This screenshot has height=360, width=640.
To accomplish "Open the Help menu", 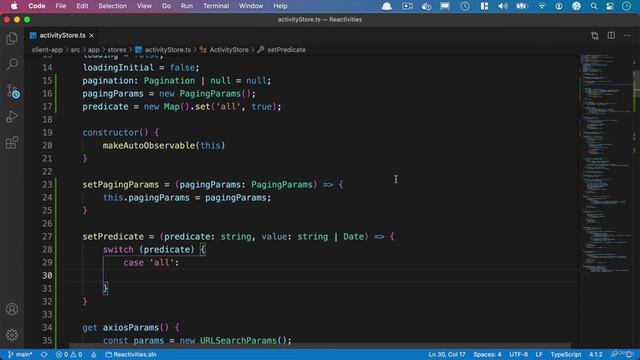I will tap(280, 6).
